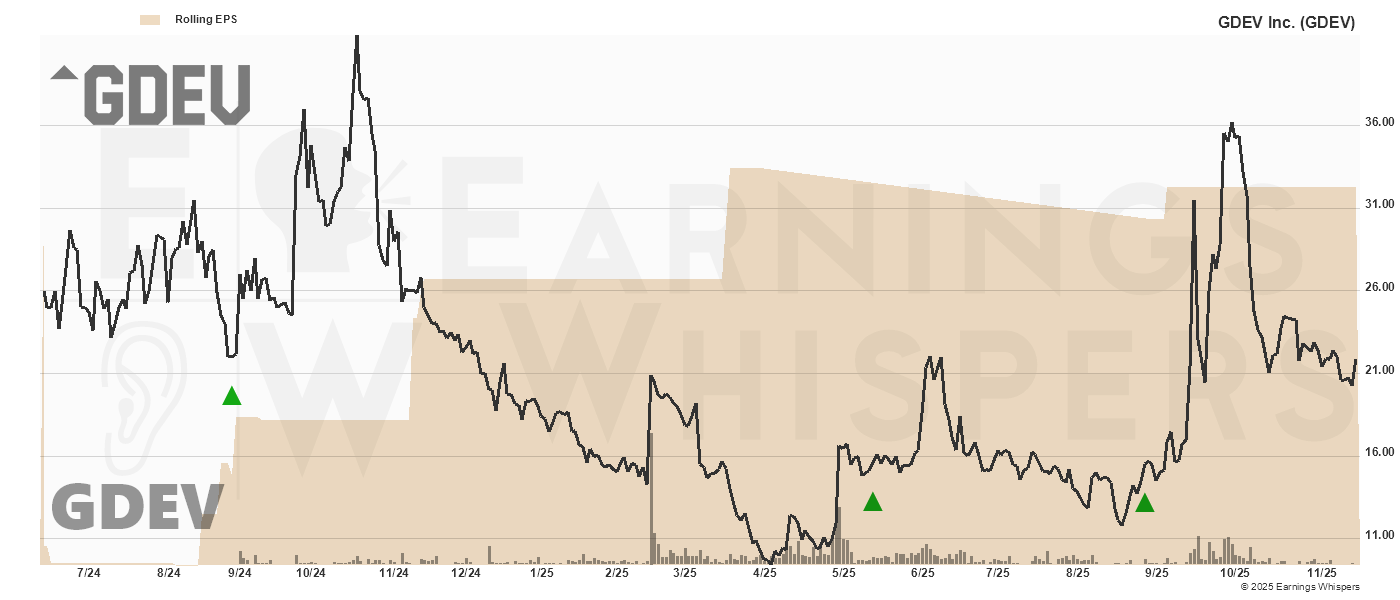Click the 4/25 date axis label
Viewport: 1400px width, 600px height.
[764, 573]
